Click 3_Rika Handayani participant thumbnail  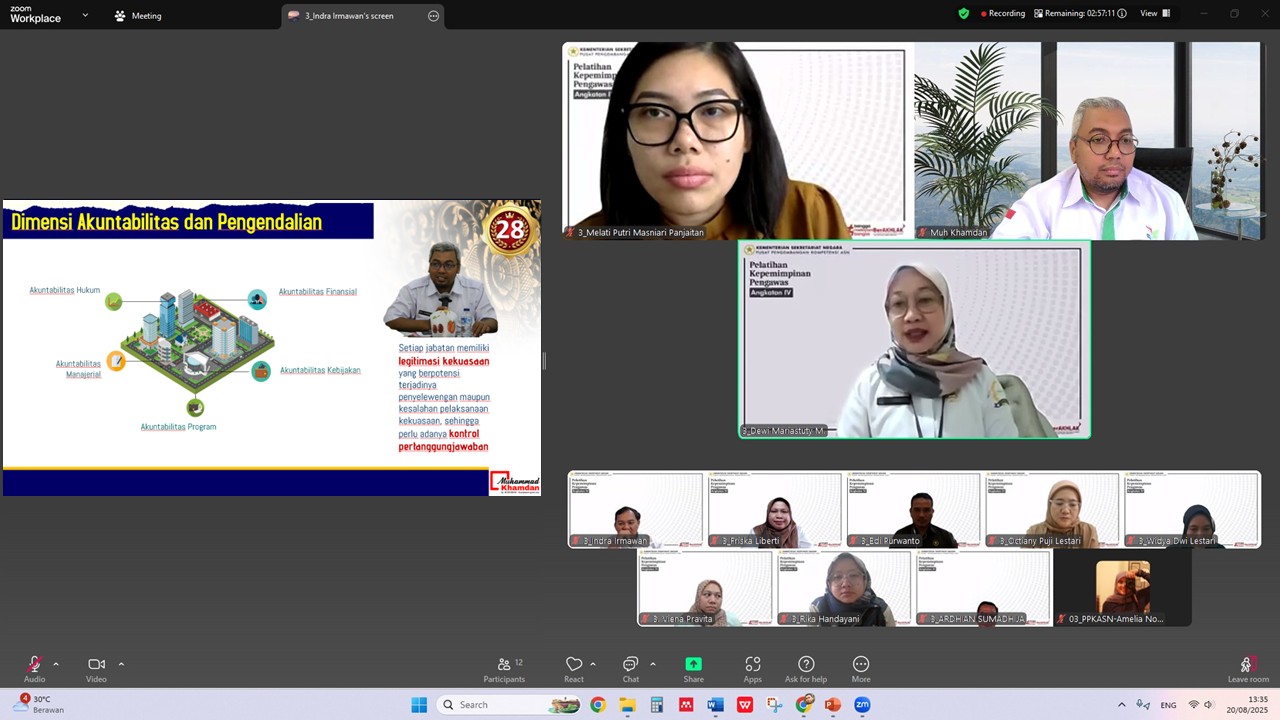point(845,588)
